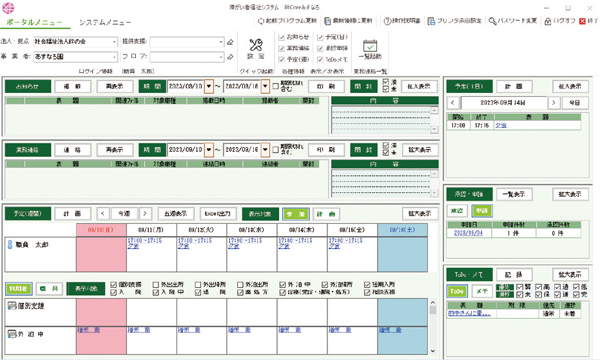Open 業務連絡 end date picker arrow
This screenshot has height=360, width=600.
[x=265, y=150]
